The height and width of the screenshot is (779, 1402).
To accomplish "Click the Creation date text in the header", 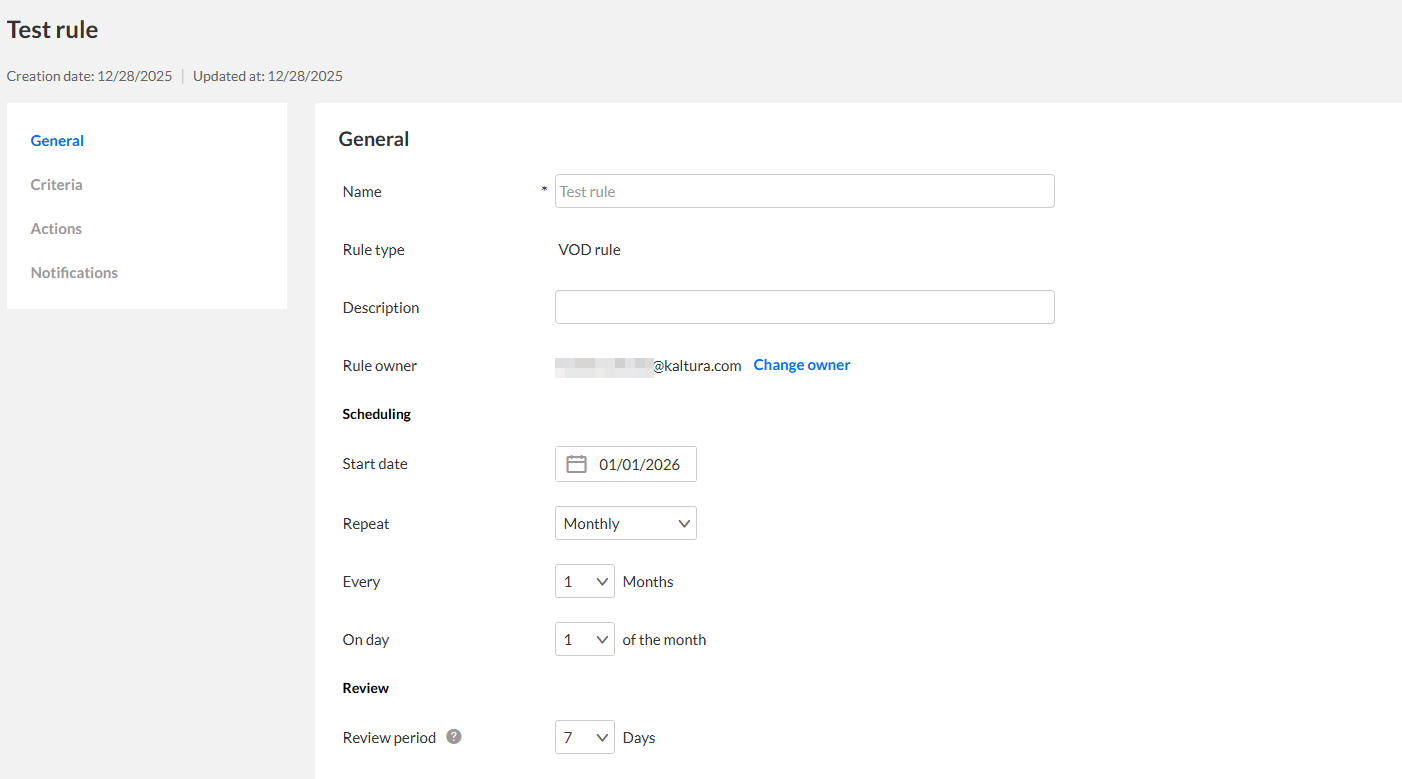I will (x=89, y=76).
